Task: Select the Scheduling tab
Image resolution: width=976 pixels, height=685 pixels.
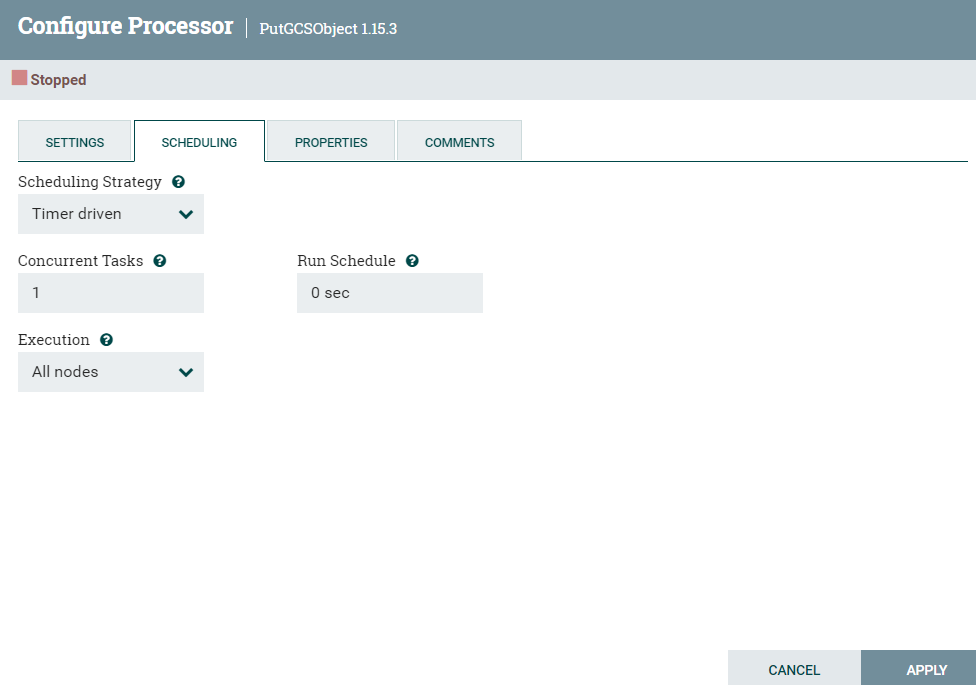Action: point(199,141)
